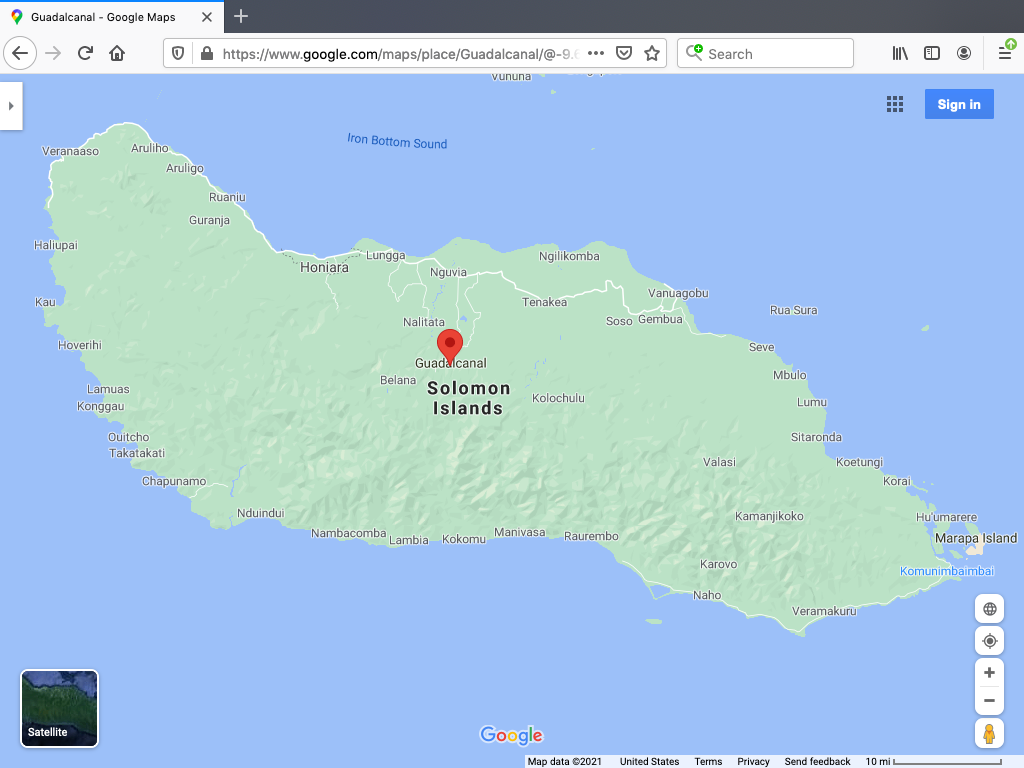This screenshot has height=768, width=1024.
Task: Toggle the Satellite layer thumbnail
Action: (60, 708)
